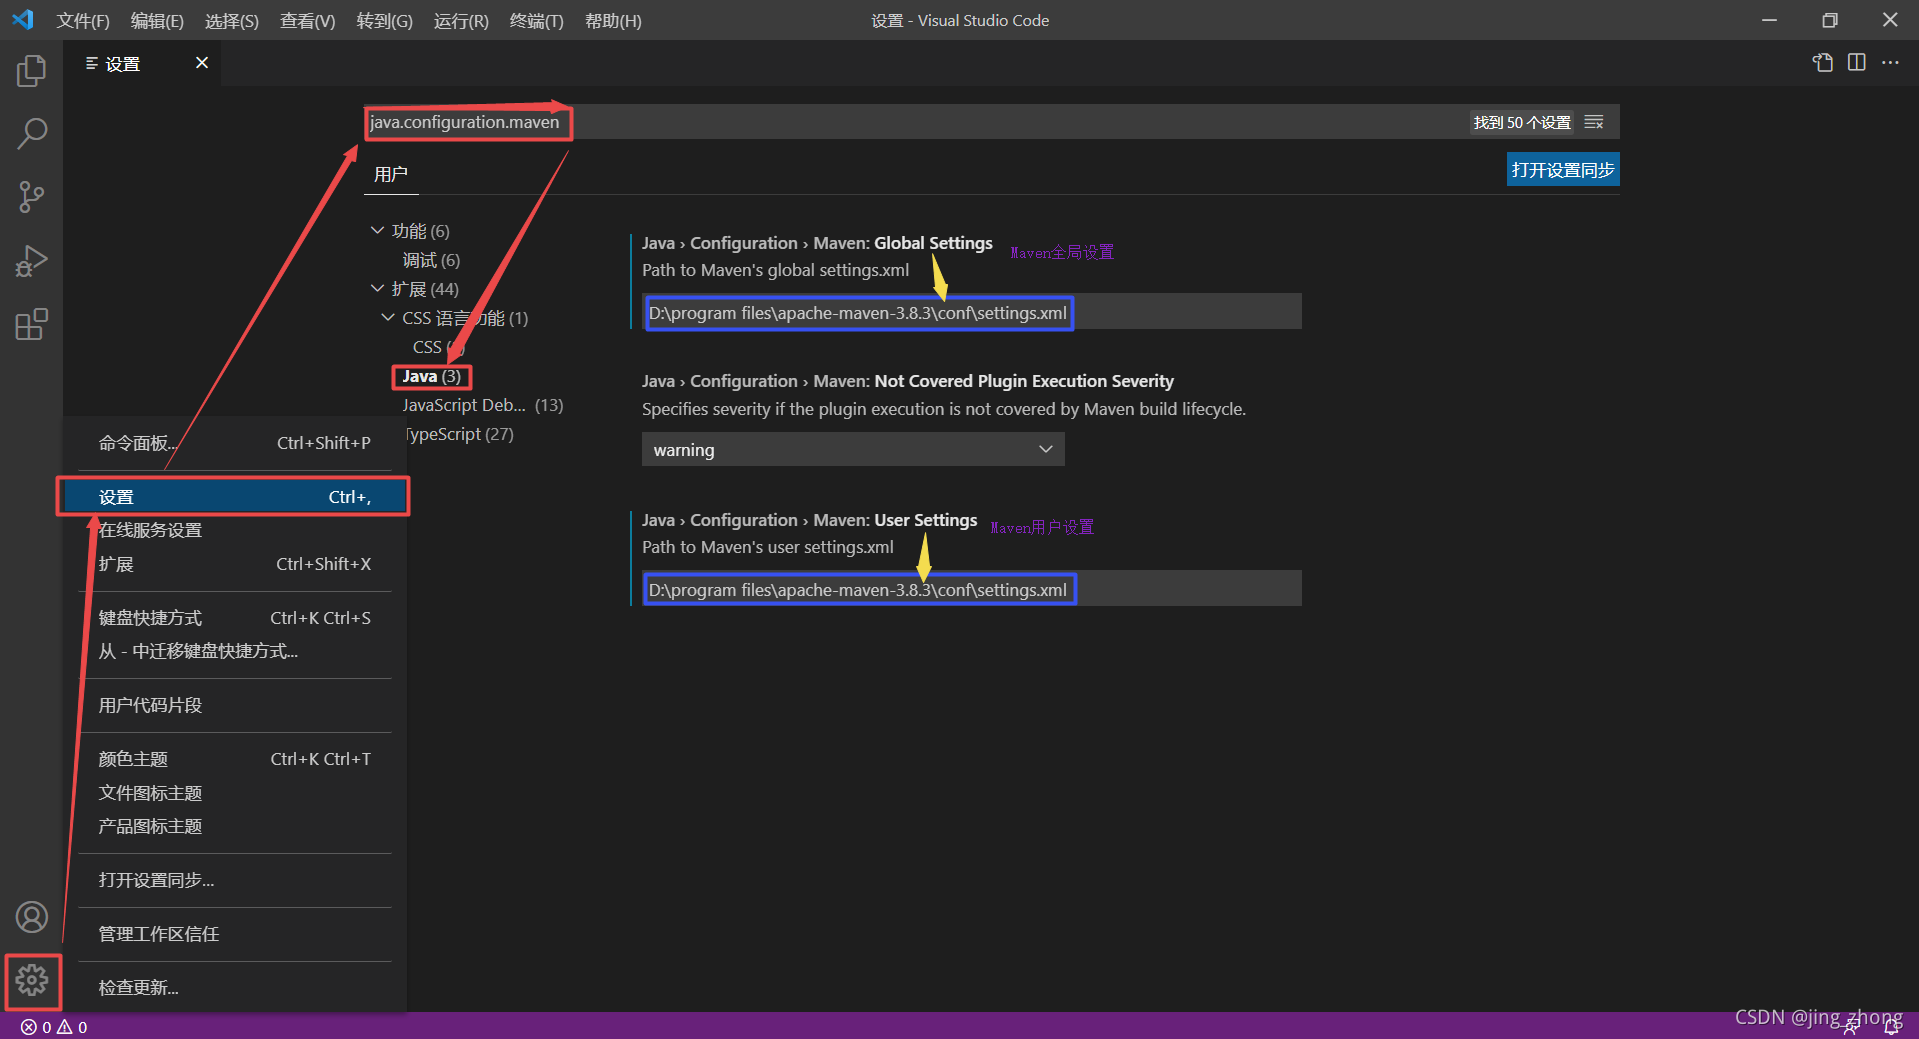Choose 从 - 中迁移键盘快捷方式 entry
Image resolution: width=1919 pixels, height=1039 pixels.
[235, 651]
